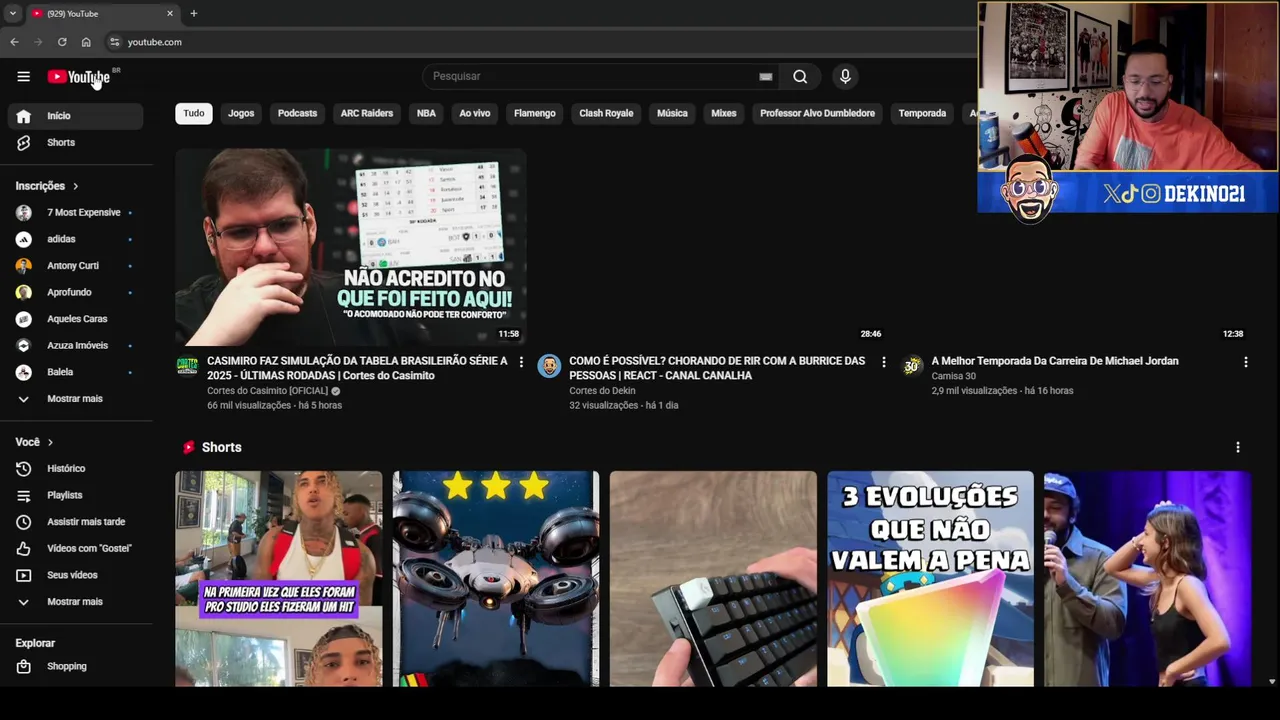Click browser home button
Screen dimensions: 1280x720
coord(86,42)
